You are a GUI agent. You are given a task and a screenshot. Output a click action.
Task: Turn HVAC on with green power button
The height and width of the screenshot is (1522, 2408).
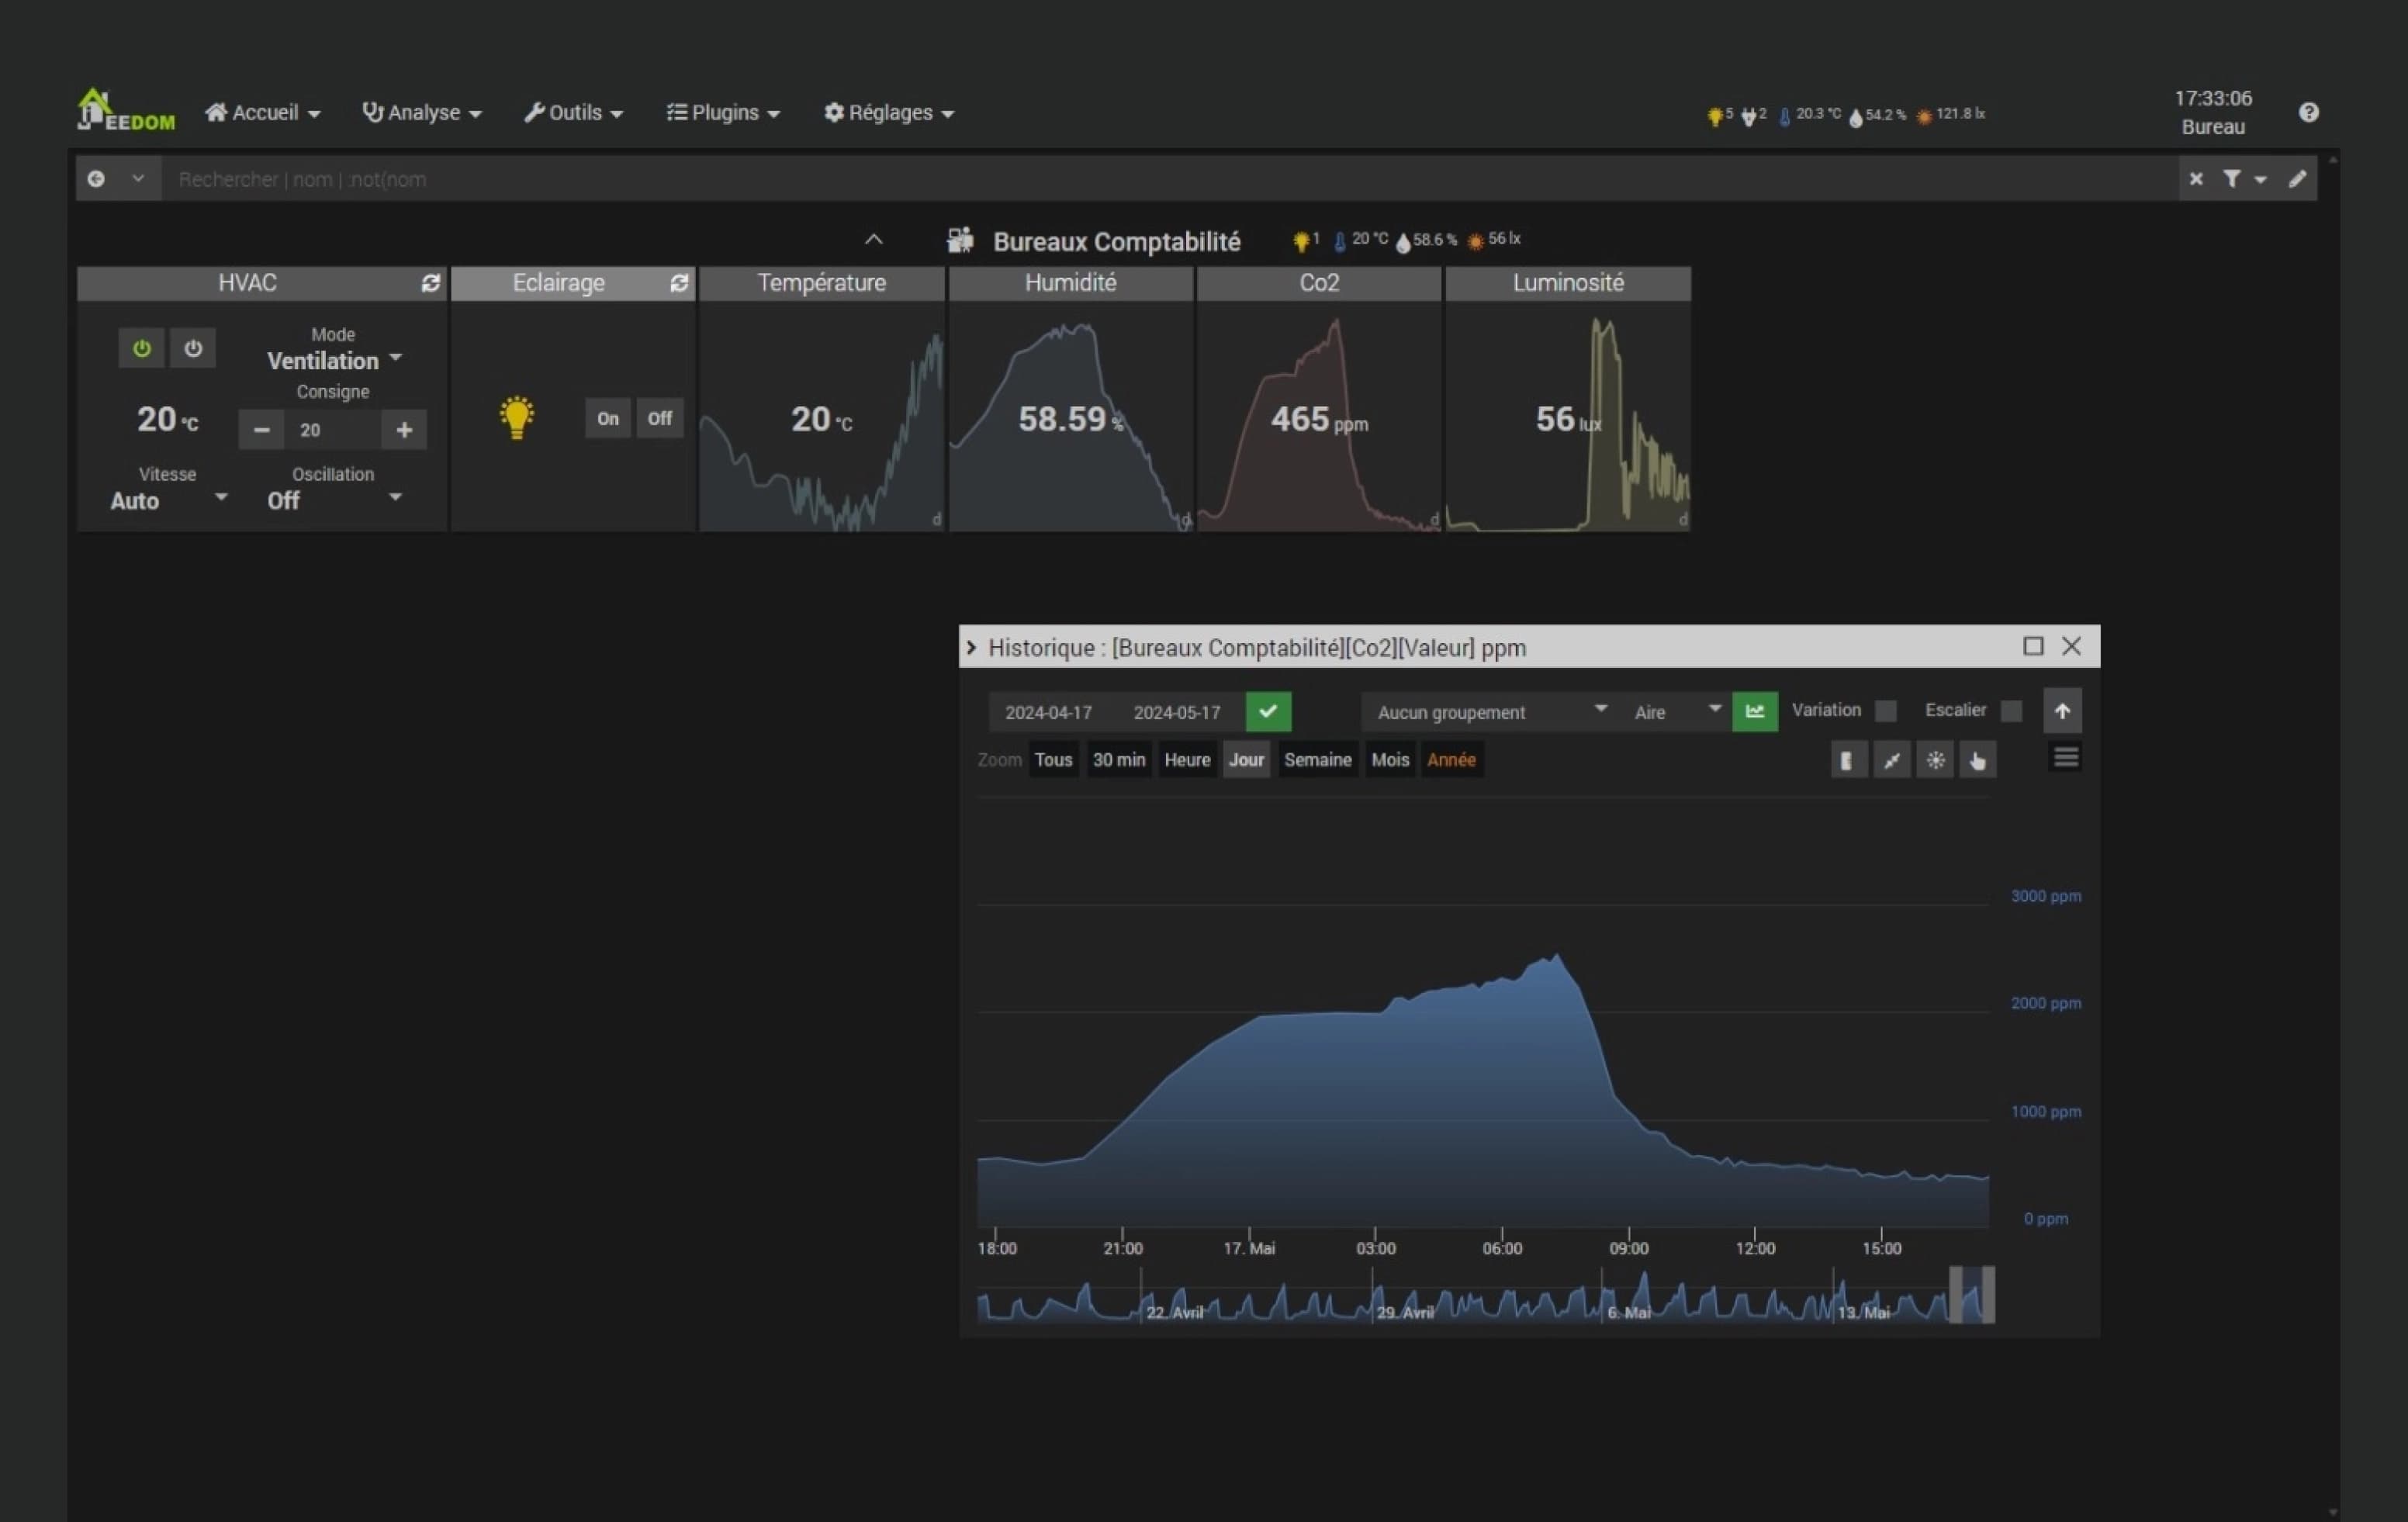point(142,348)
